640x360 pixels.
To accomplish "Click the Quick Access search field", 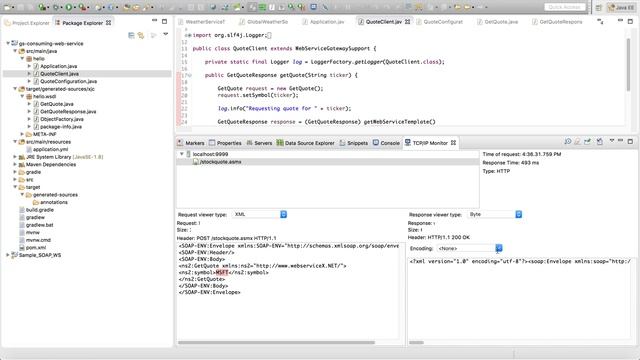I will pos(564,7).
